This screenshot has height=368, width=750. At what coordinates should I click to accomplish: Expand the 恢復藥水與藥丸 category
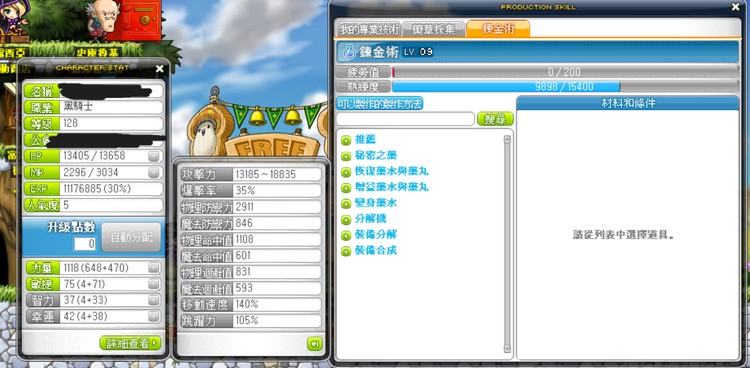[346, 172]
